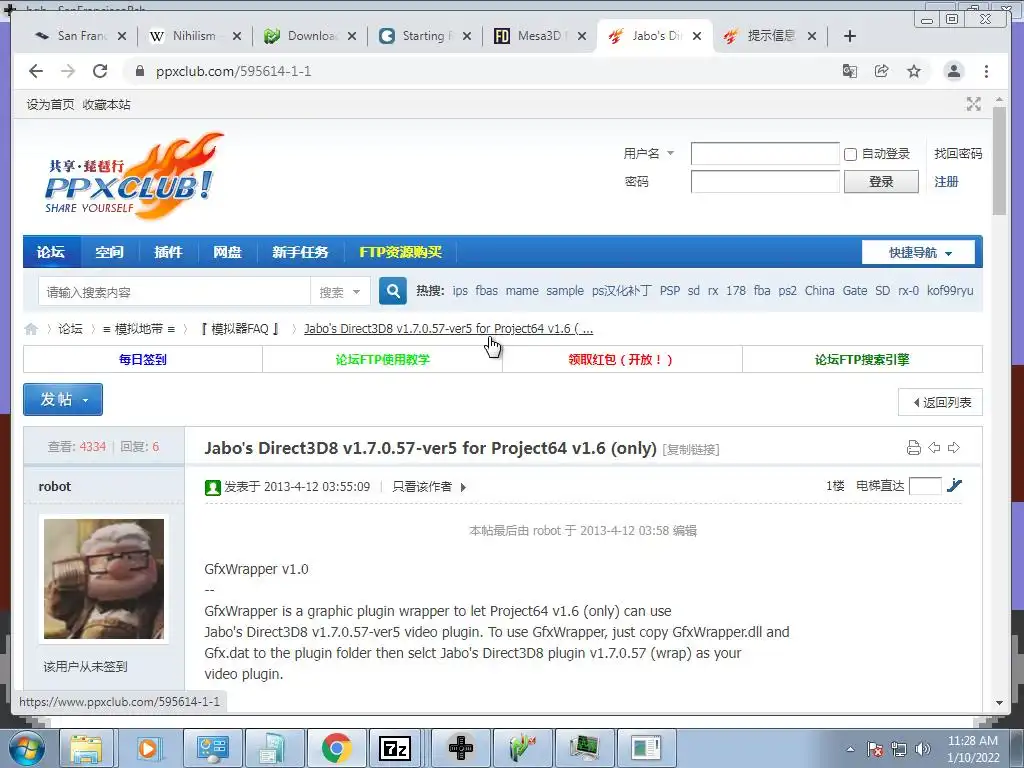Click the volume speaker tray icon

pos(922,749)
